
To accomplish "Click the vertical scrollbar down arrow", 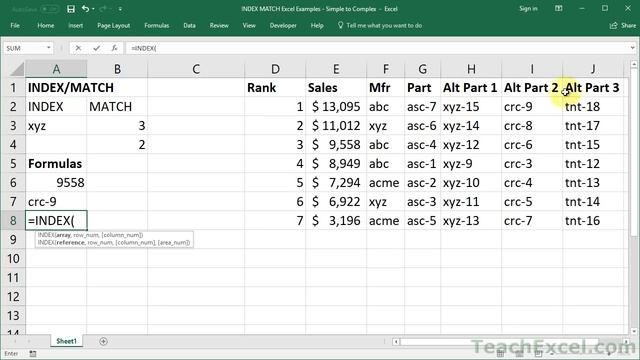I will click(x=633, y=332).
